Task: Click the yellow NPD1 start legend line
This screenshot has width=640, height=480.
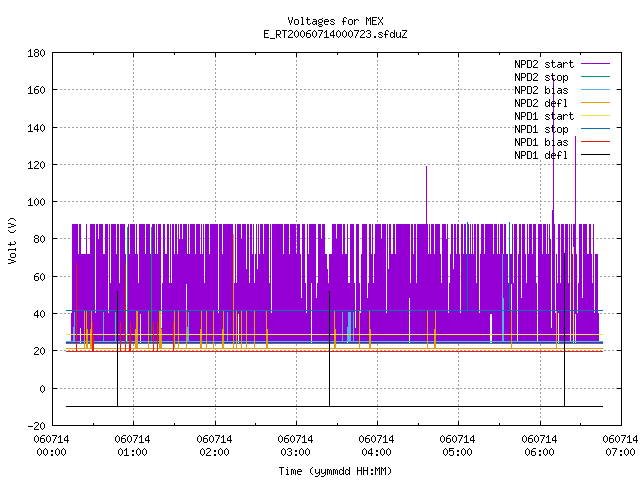Action: click(595, 116)
